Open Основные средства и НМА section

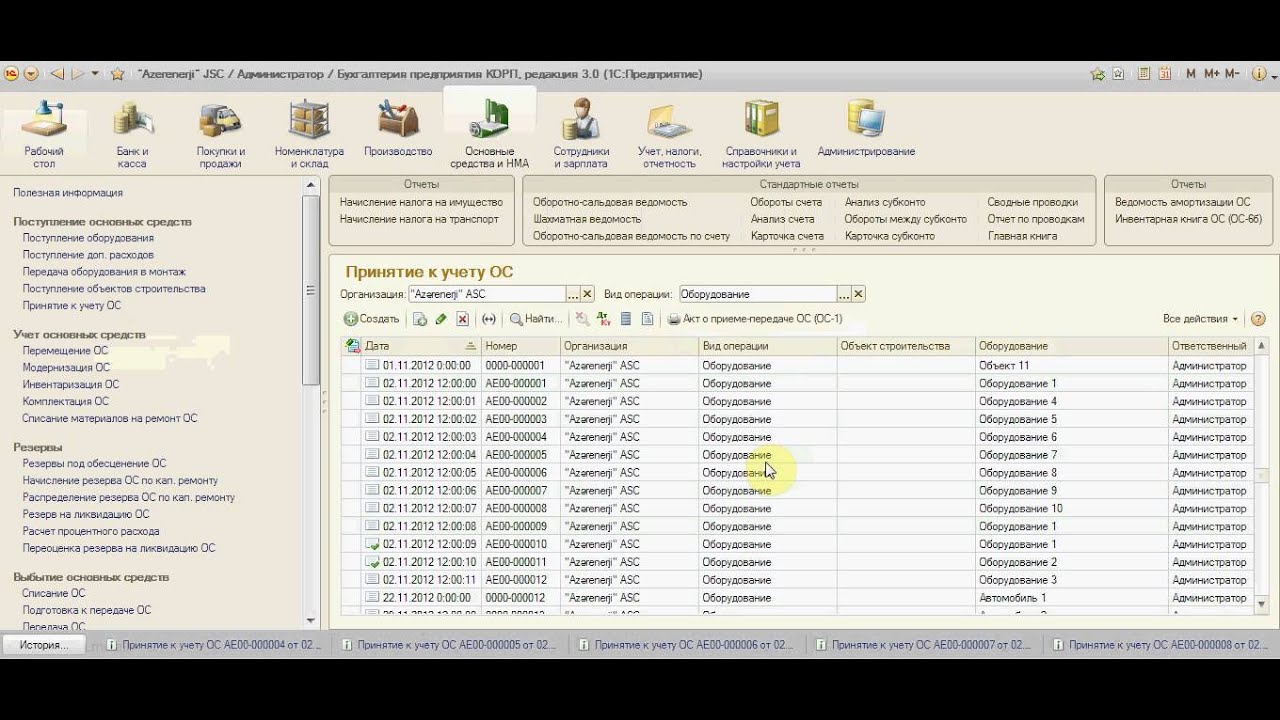(x=489, y=132)
